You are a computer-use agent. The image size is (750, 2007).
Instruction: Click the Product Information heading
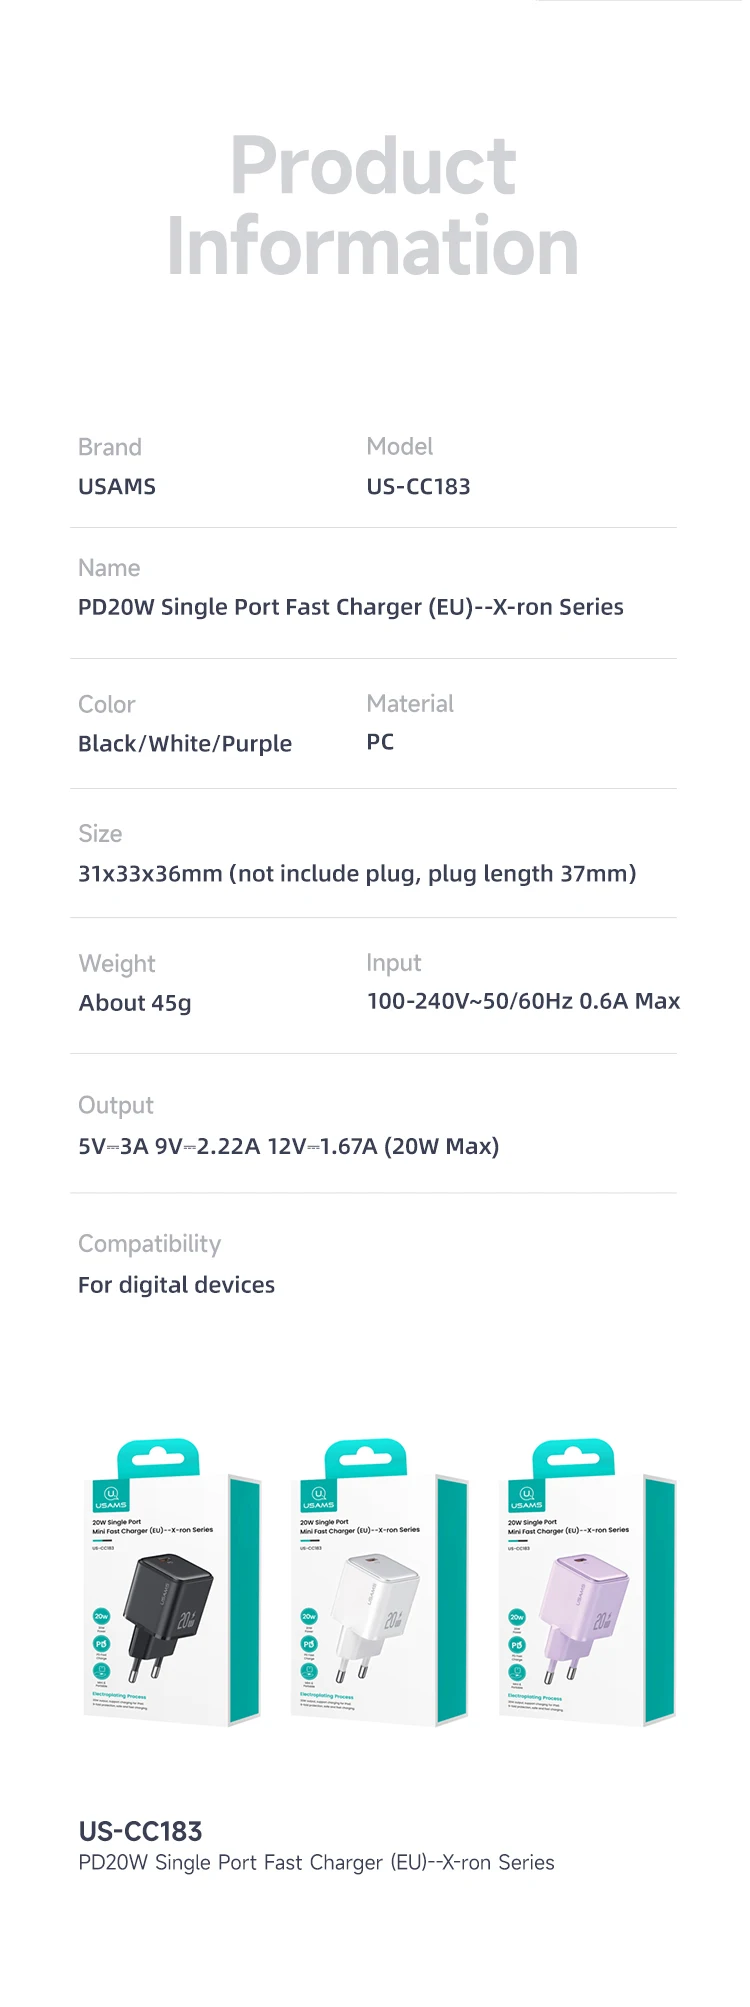[373, 206]
